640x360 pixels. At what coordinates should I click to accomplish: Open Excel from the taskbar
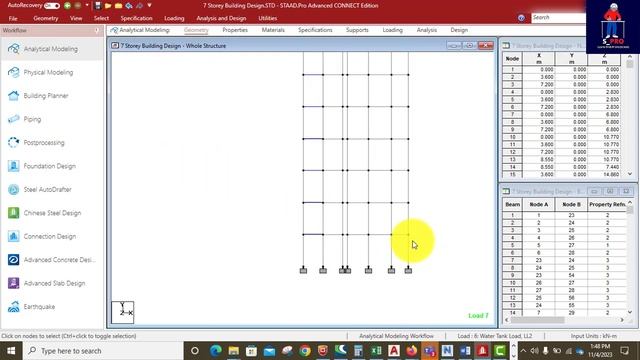pos(376,351)
